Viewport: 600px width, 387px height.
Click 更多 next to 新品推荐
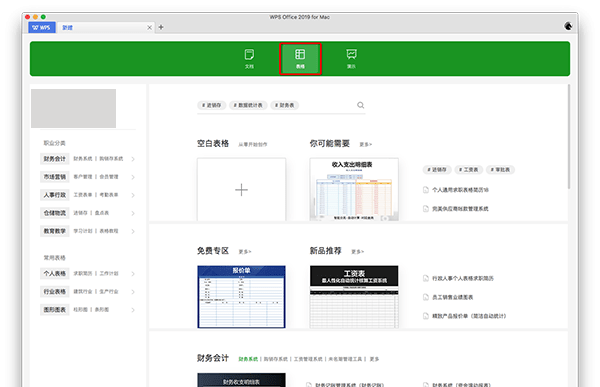click(x=358, y=252)
